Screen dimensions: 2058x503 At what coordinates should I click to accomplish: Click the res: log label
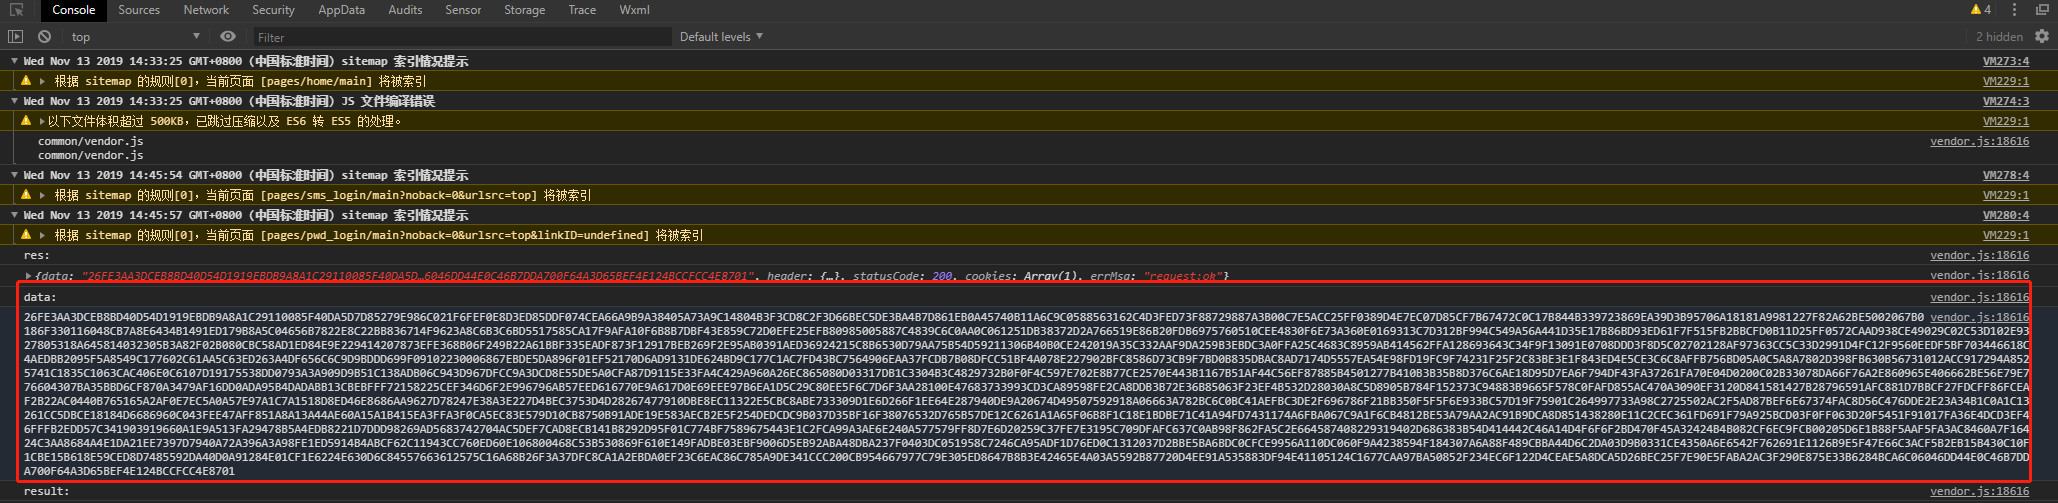[x=37, y=255]
